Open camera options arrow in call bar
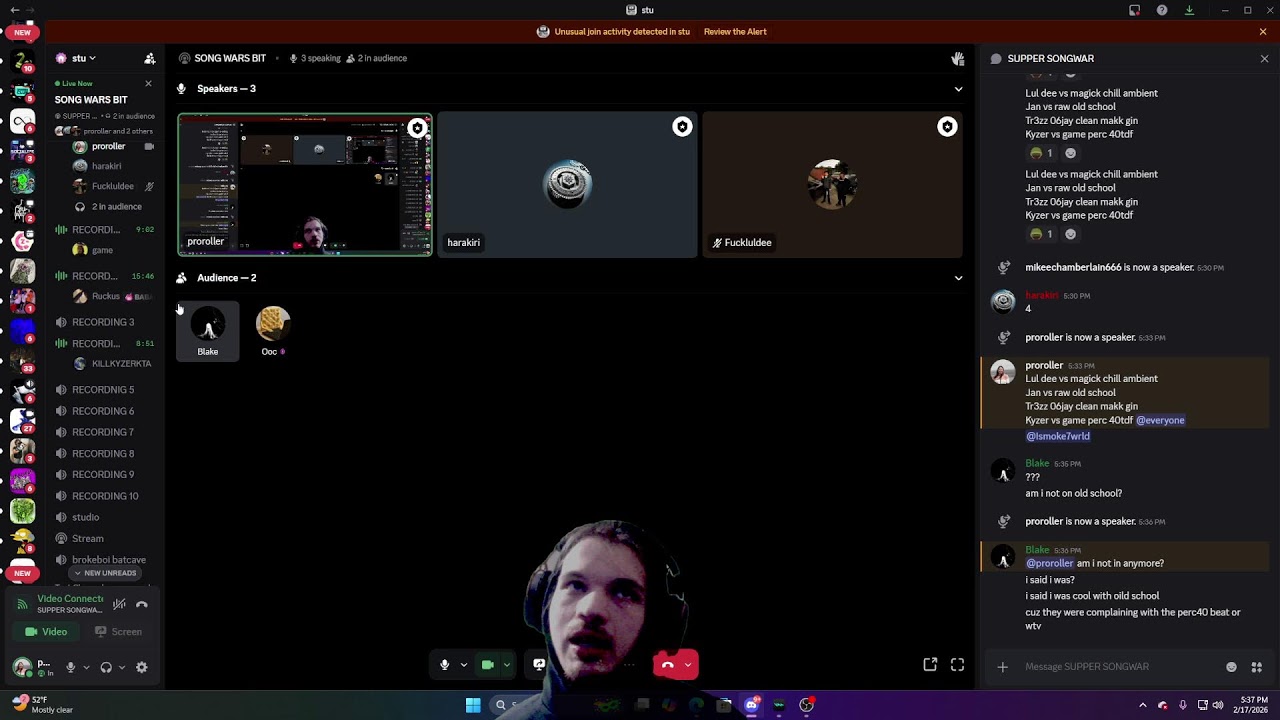 507,665
